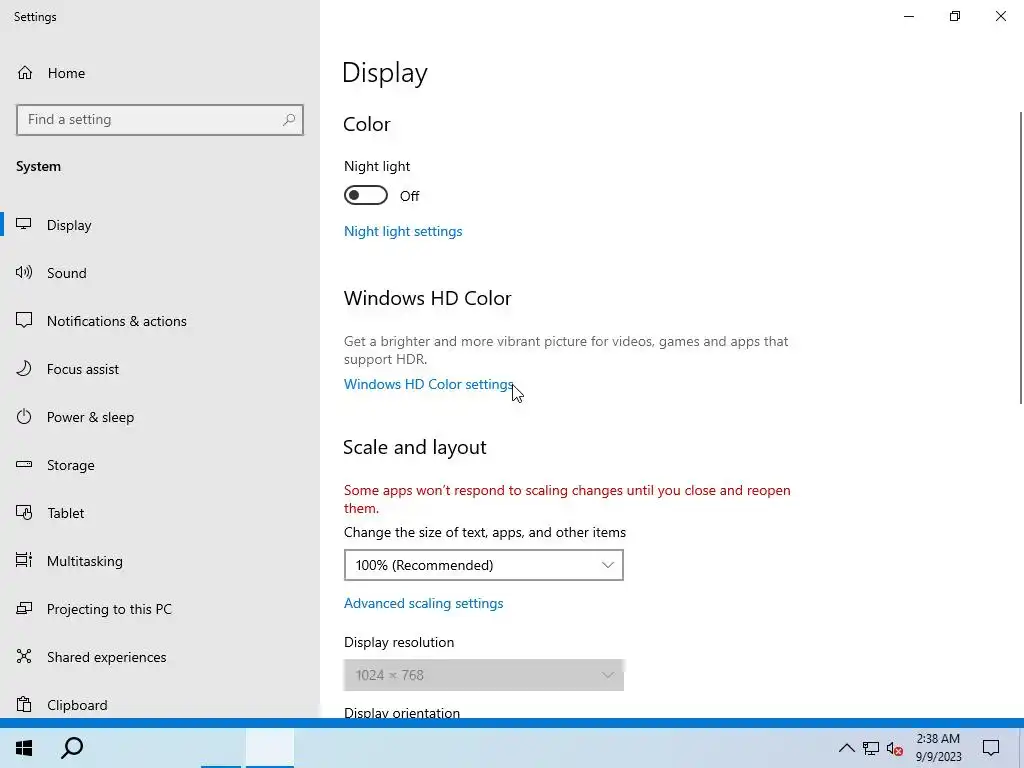Open Advanced scaling settings link

[x=424, y=603]
